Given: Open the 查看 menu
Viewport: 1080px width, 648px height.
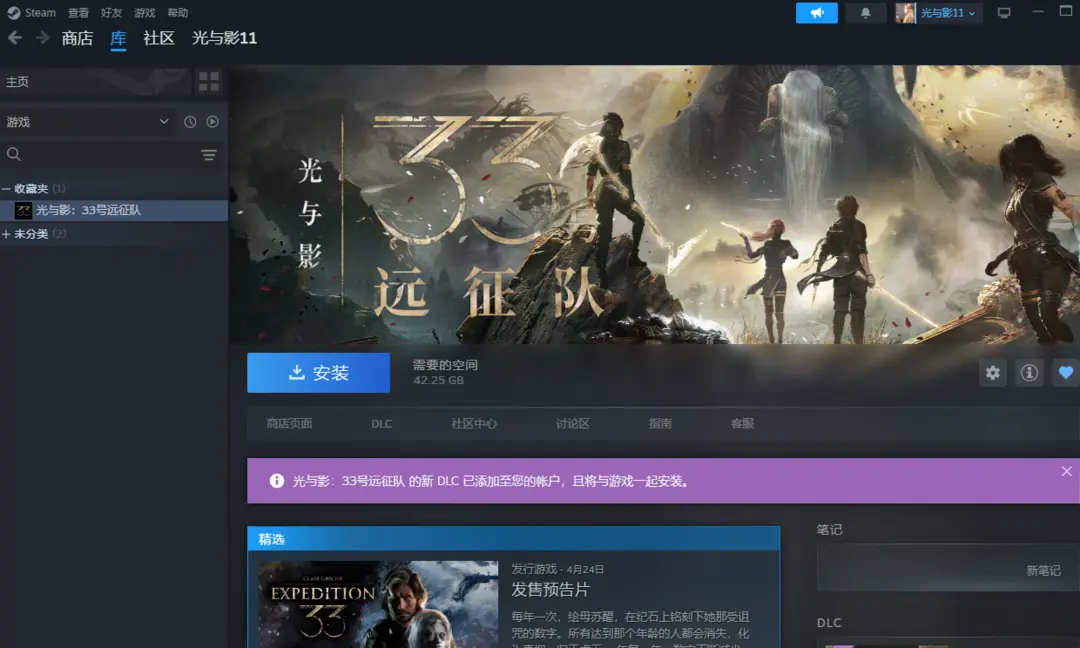Looking at the screenshot, I should coord(78,12).
